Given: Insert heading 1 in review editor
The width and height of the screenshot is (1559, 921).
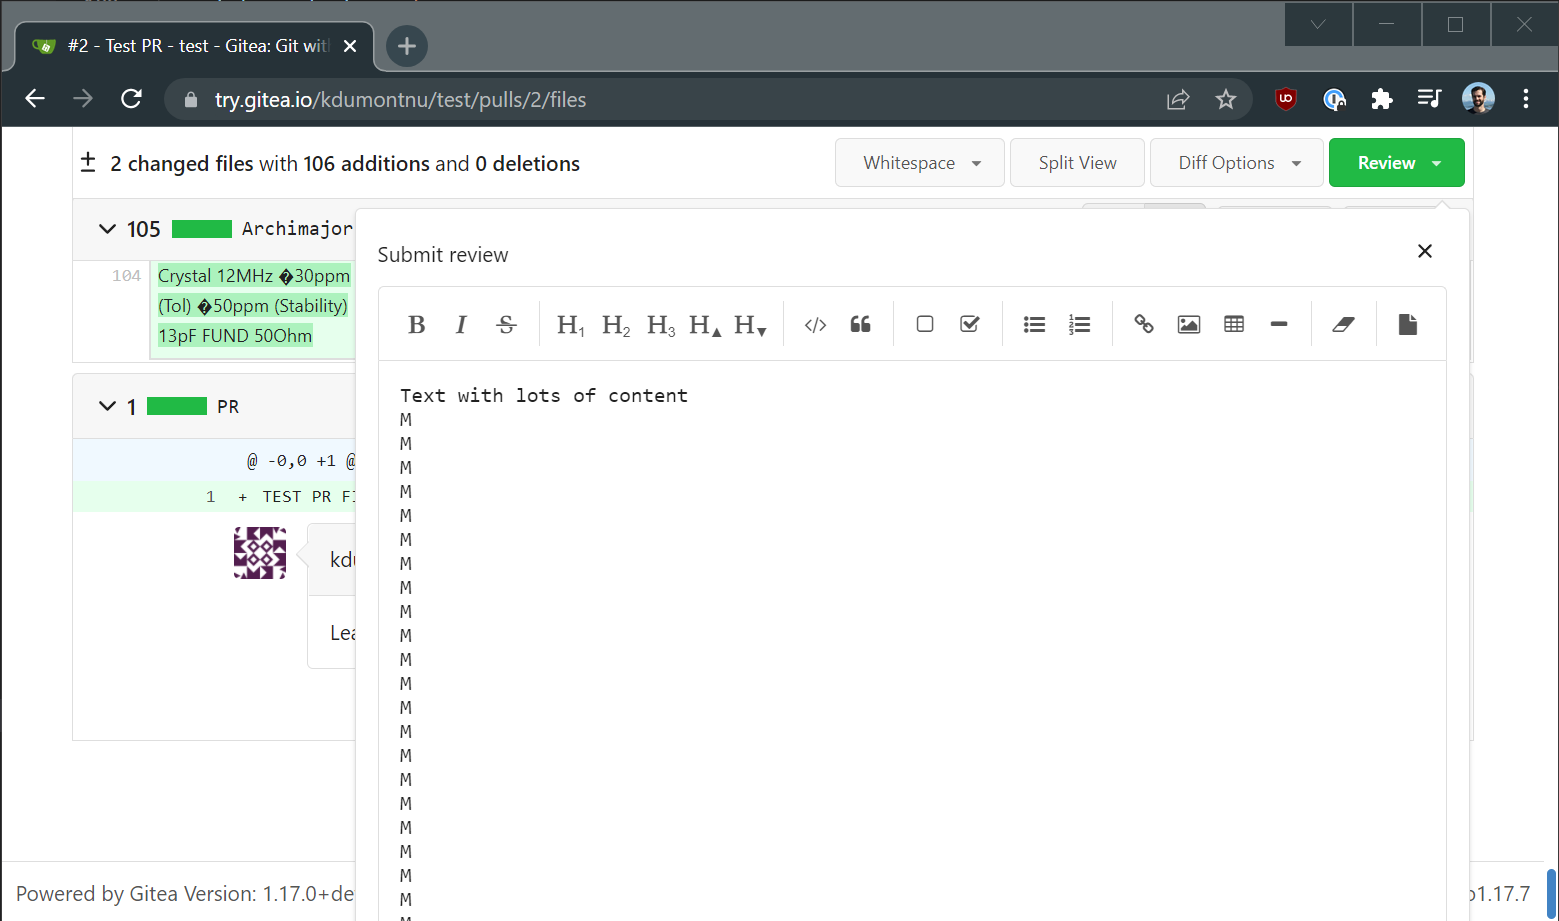Looking at the screenshot, I should [571, 324].
